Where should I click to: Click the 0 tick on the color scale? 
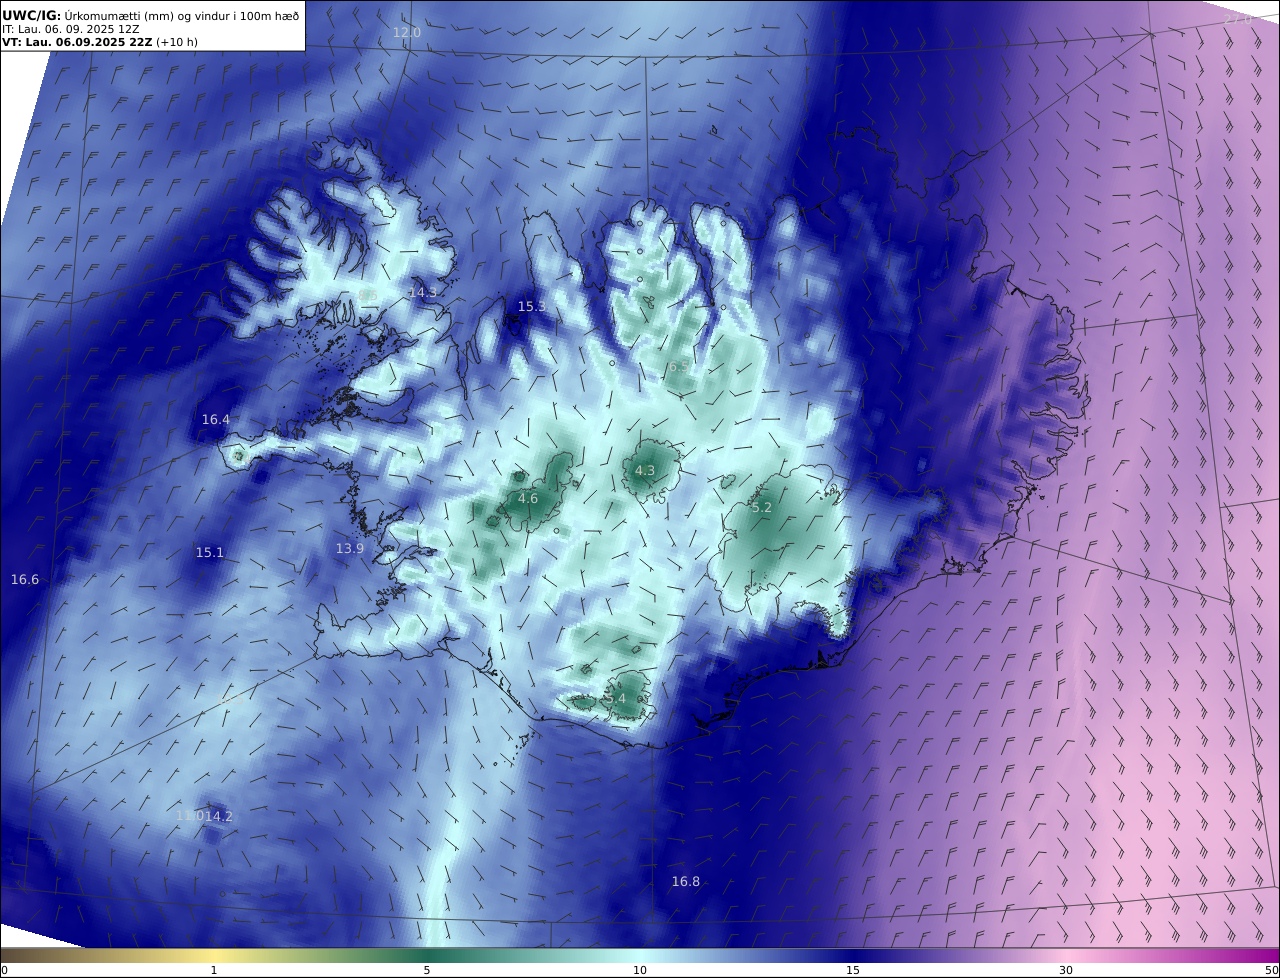coord(4,970)
